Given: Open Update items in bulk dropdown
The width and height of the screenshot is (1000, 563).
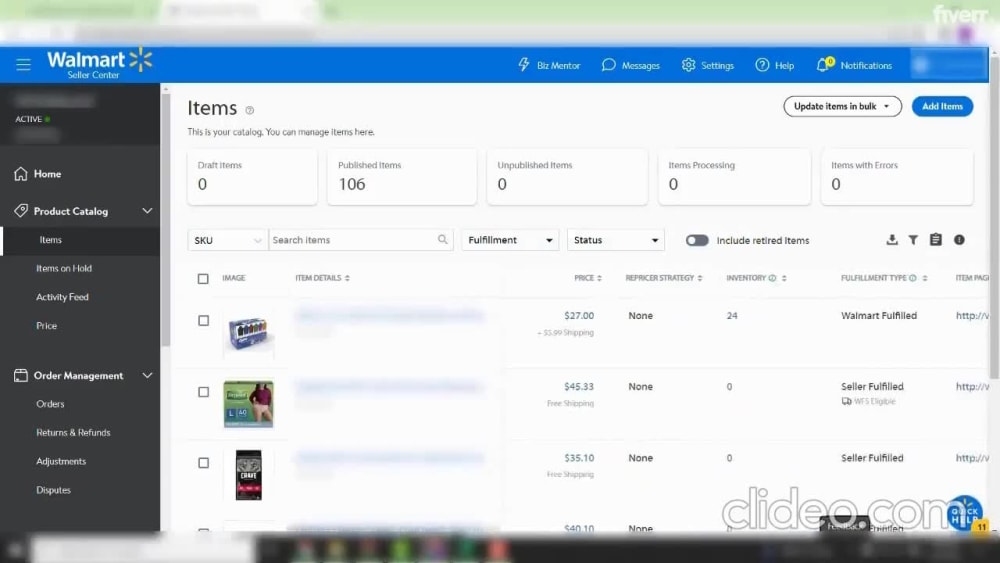Looking at the screenshot, I should pos(842,106).
